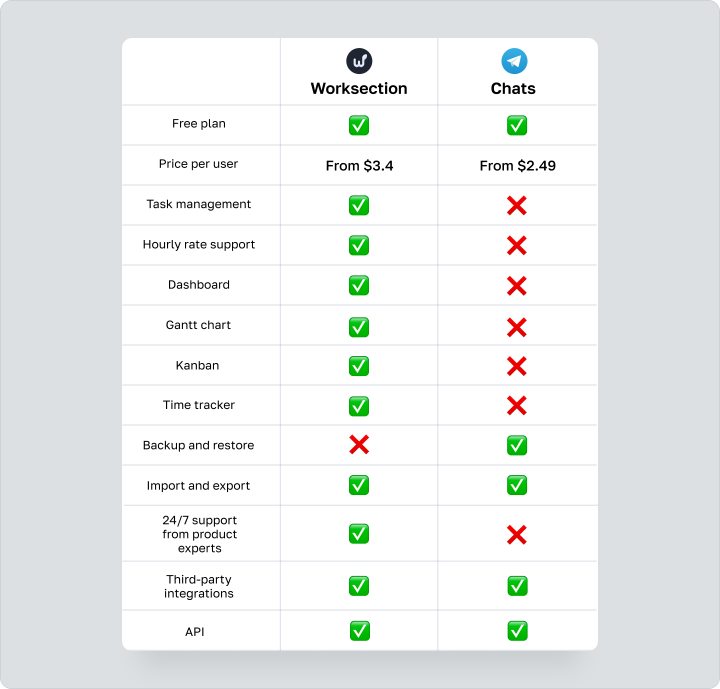The image size is (720, 689).
Task: Click Chats' red cross for Time tracker
Action: coord(516,405)
